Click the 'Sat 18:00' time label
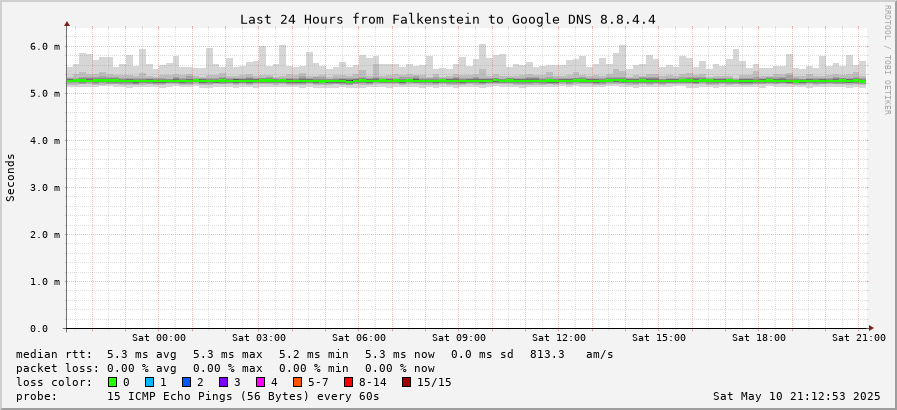Screen dimensions: 897x410 coord(759,338)
